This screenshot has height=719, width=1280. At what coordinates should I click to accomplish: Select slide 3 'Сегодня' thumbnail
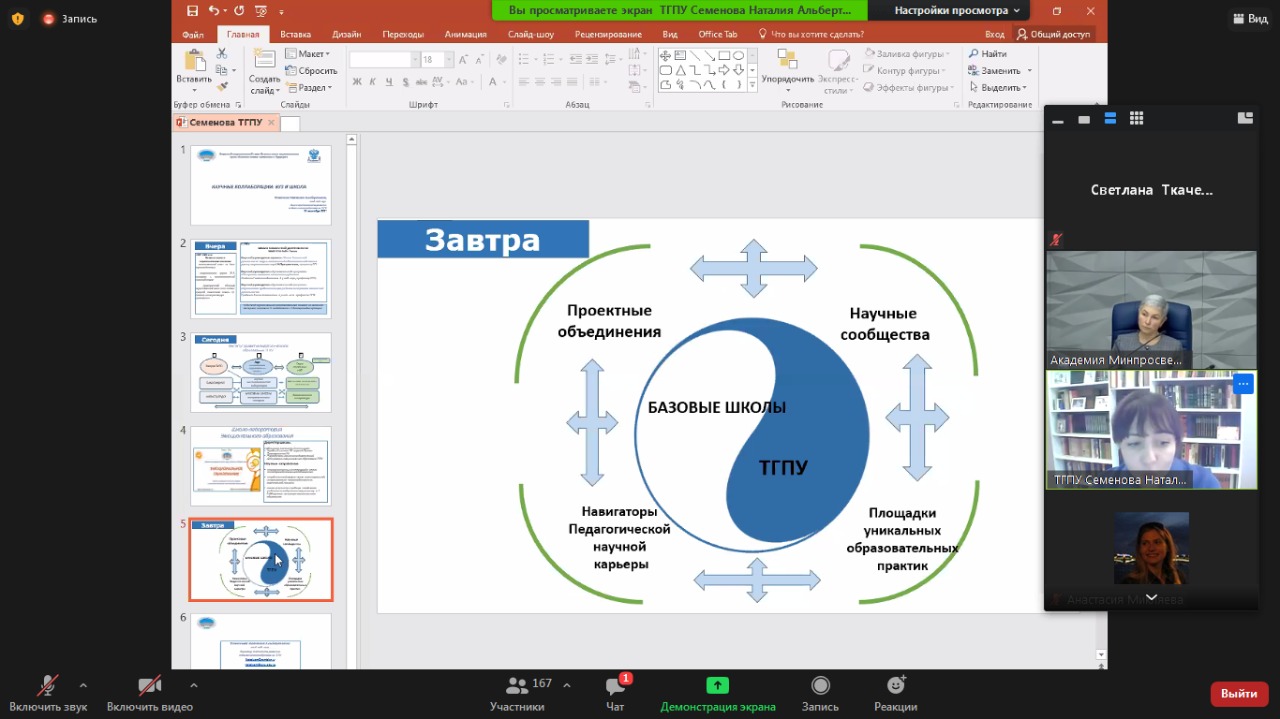coord(261,373)
